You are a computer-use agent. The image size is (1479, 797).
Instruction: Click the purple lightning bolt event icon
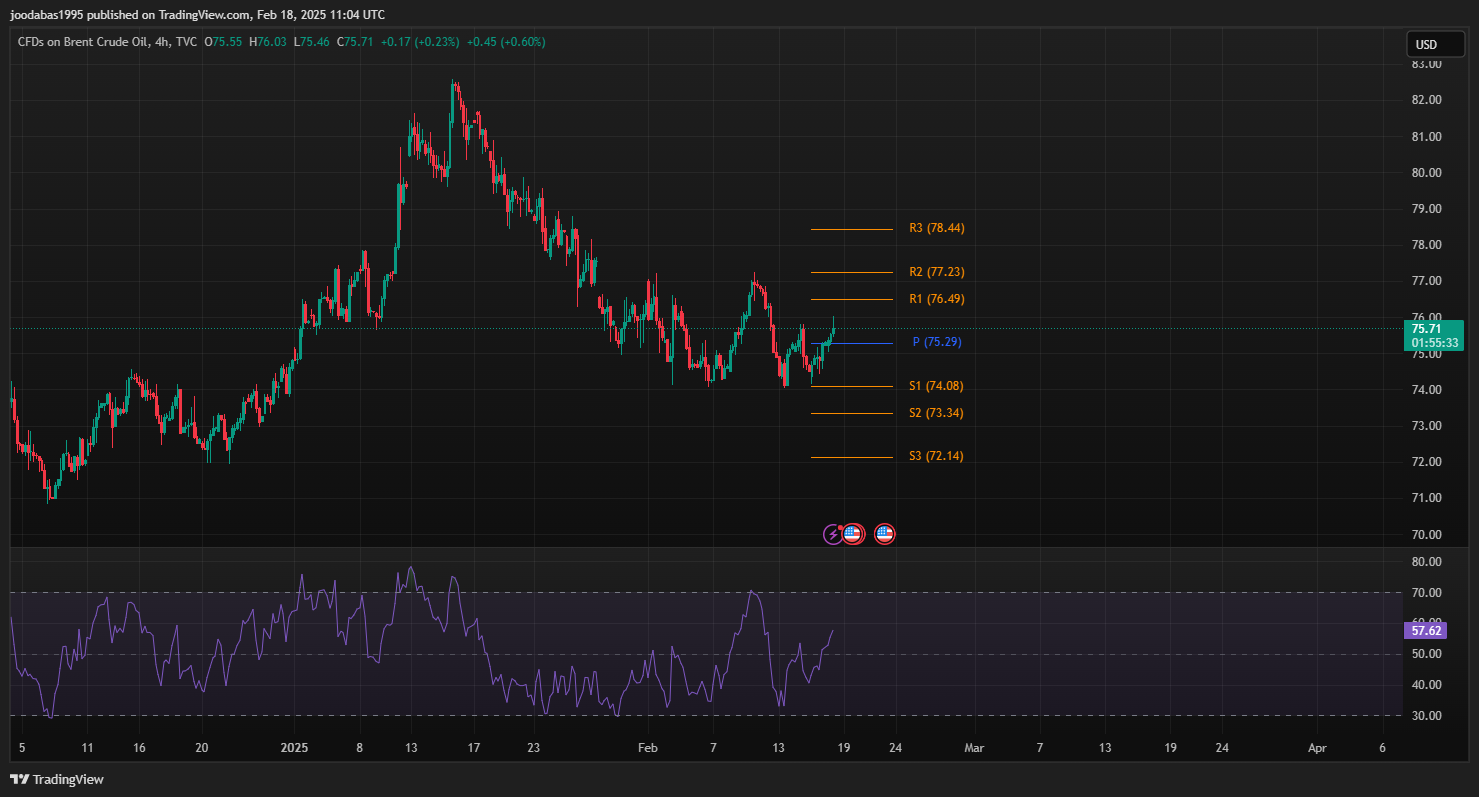click(x=832, y=534)
